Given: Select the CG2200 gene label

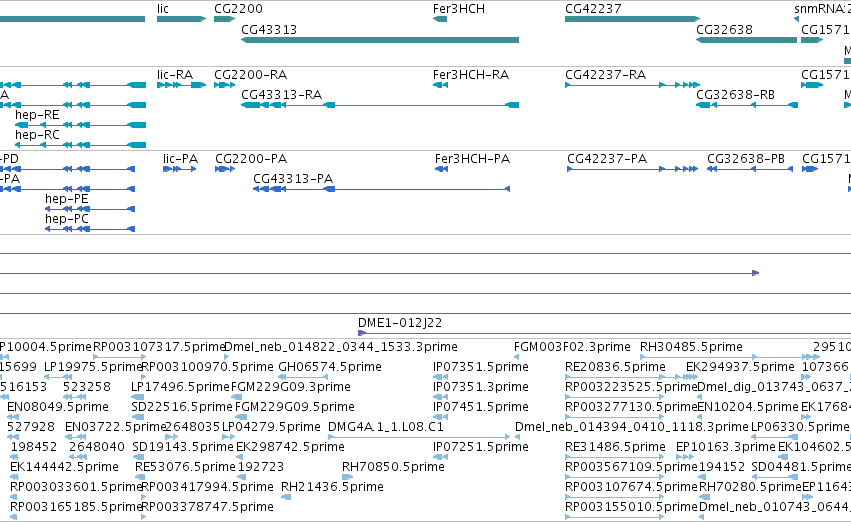Looking at the screenshot, I should tap(238, 9).
